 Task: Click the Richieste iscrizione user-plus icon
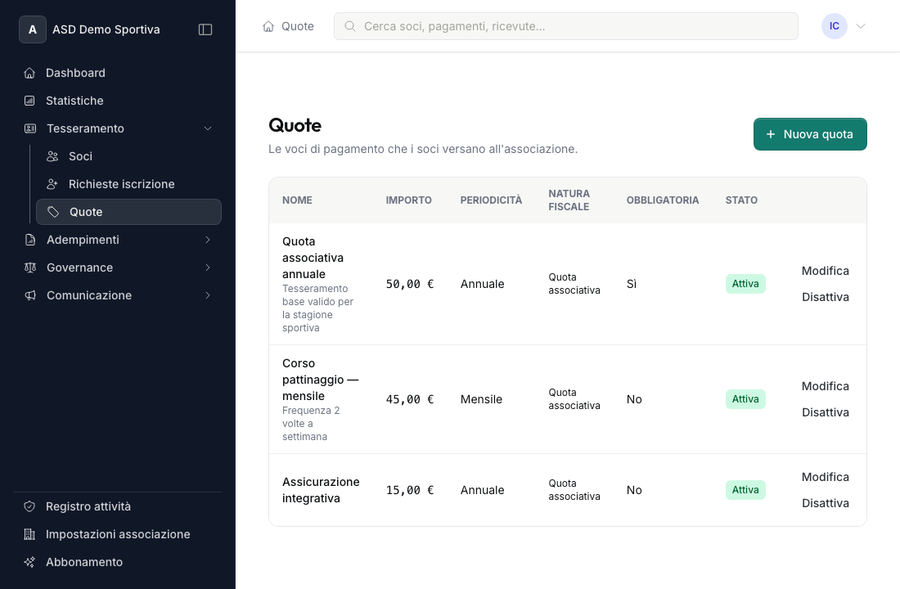53,184
